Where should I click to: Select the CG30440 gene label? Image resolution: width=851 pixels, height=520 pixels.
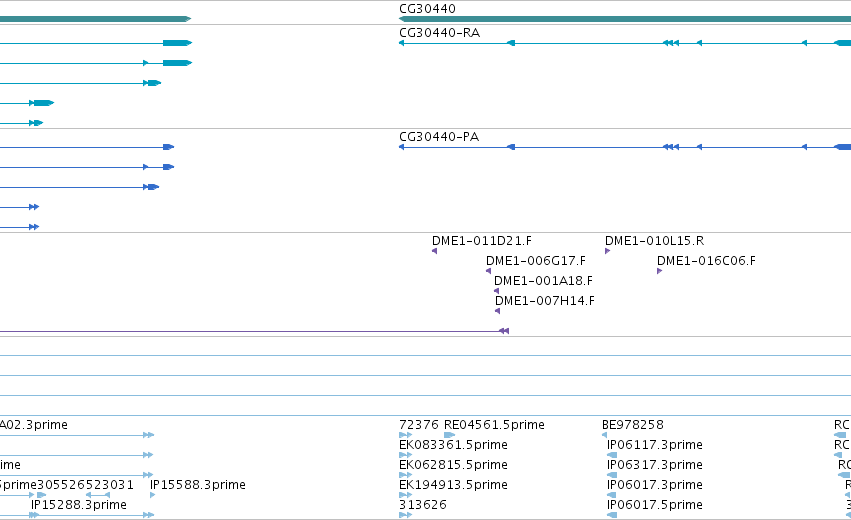pos(427,9)
